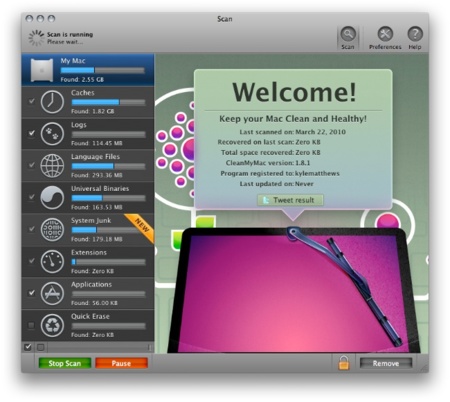
Task: Click the Twitter bird on Tweet result
Action: pos(266,200)
